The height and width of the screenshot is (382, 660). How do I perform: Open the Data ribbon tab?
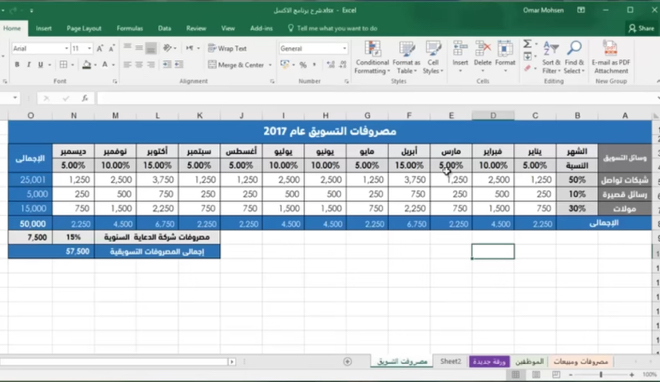[x=164, y=28]
